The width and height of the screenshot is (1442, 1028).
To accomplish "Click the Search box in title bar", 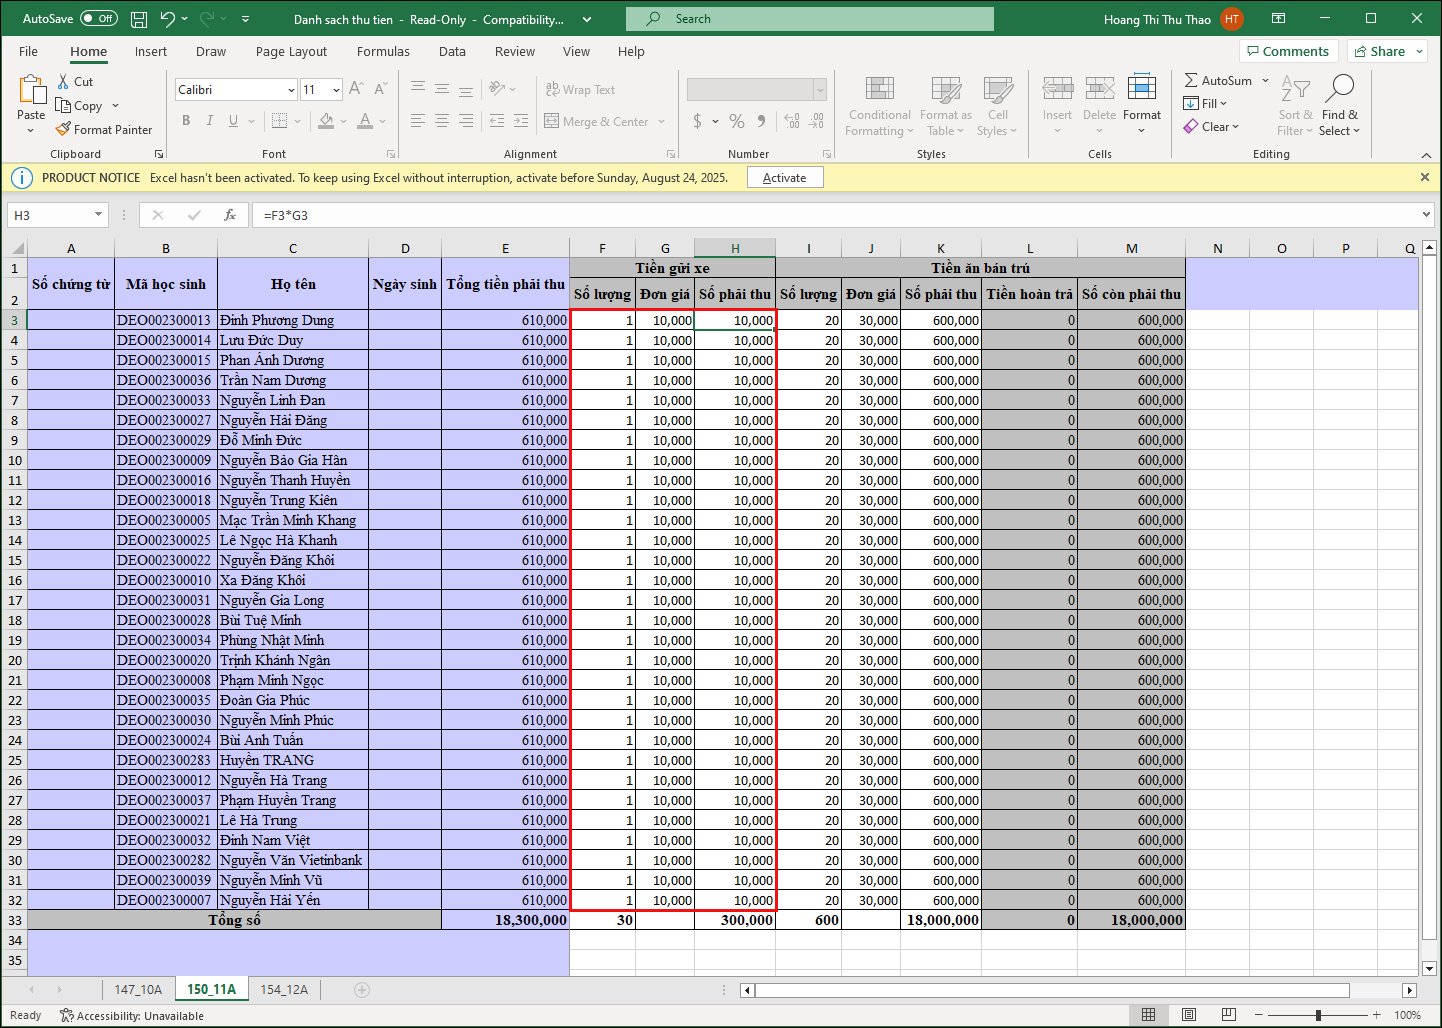I will point(810,19).
